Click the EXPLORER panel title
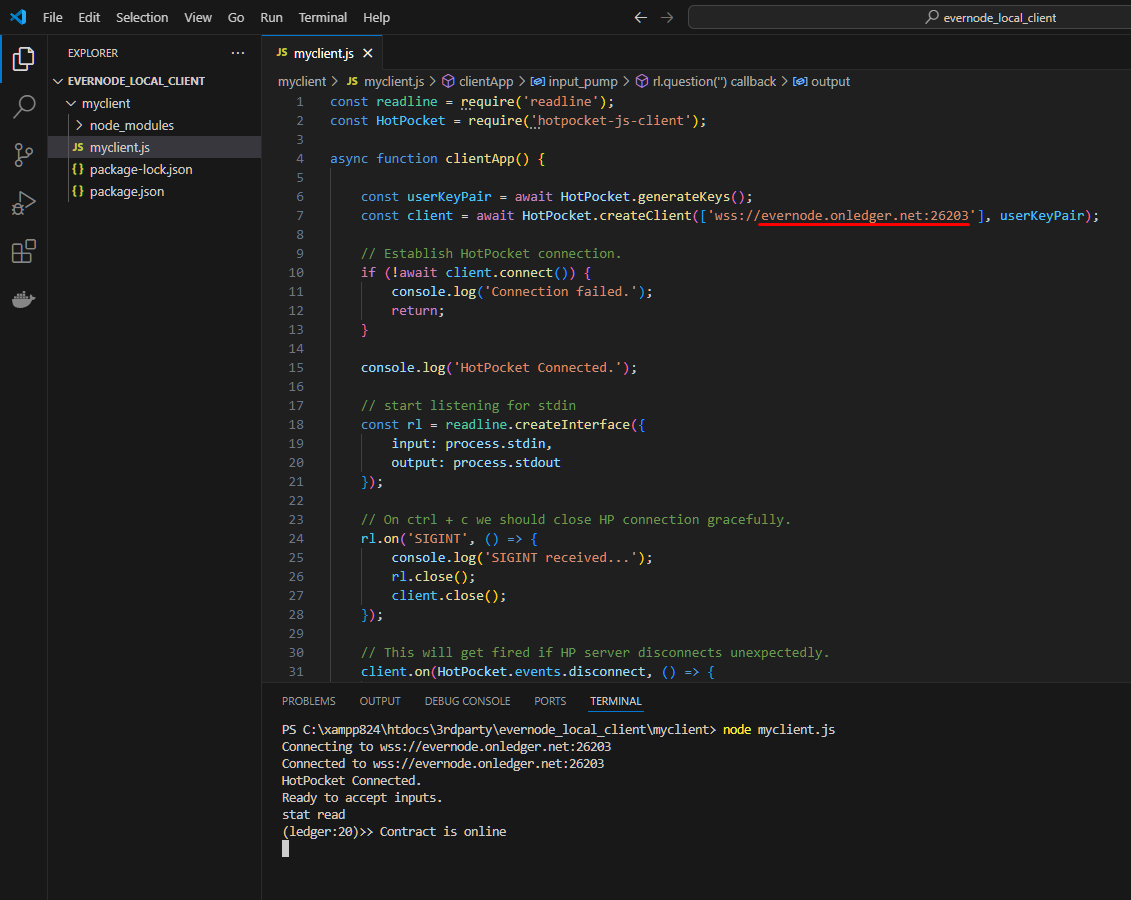This screenshot has height=900, width=1131. [x=93, y=53]
